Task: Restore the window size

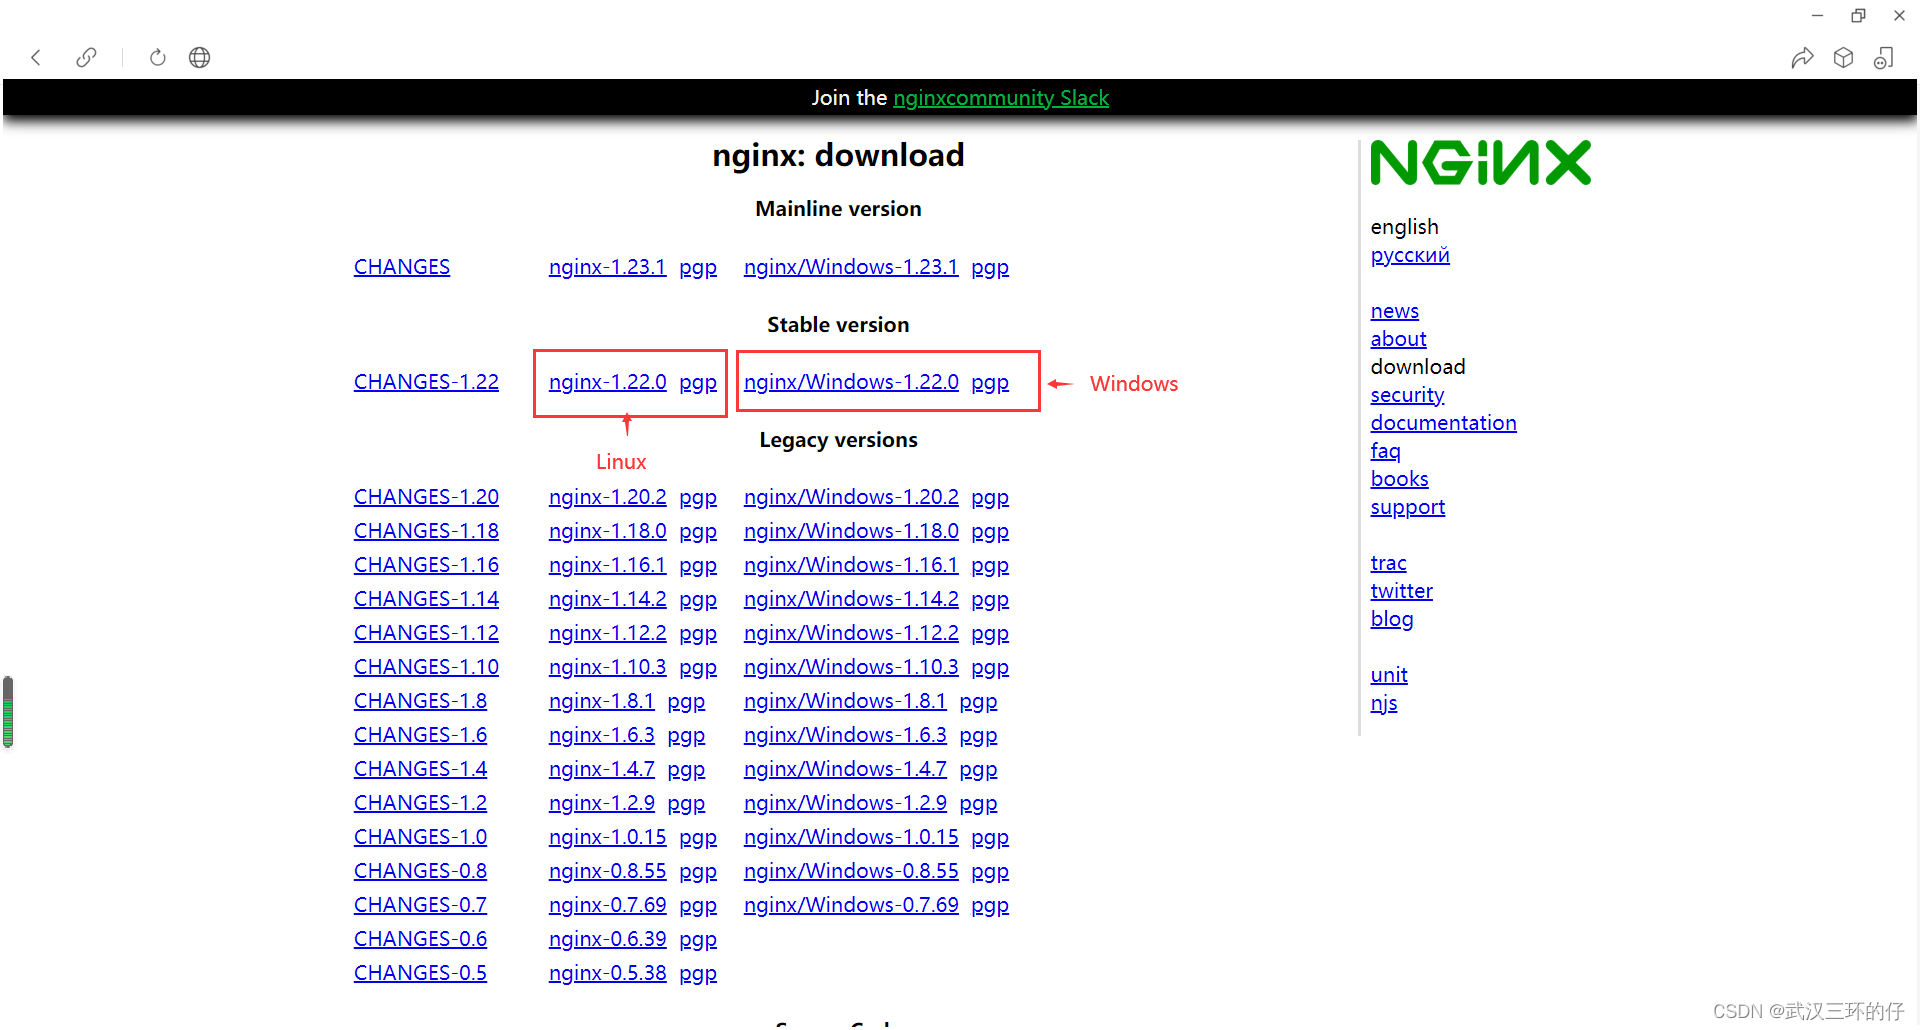Action: coord(1858,16)
